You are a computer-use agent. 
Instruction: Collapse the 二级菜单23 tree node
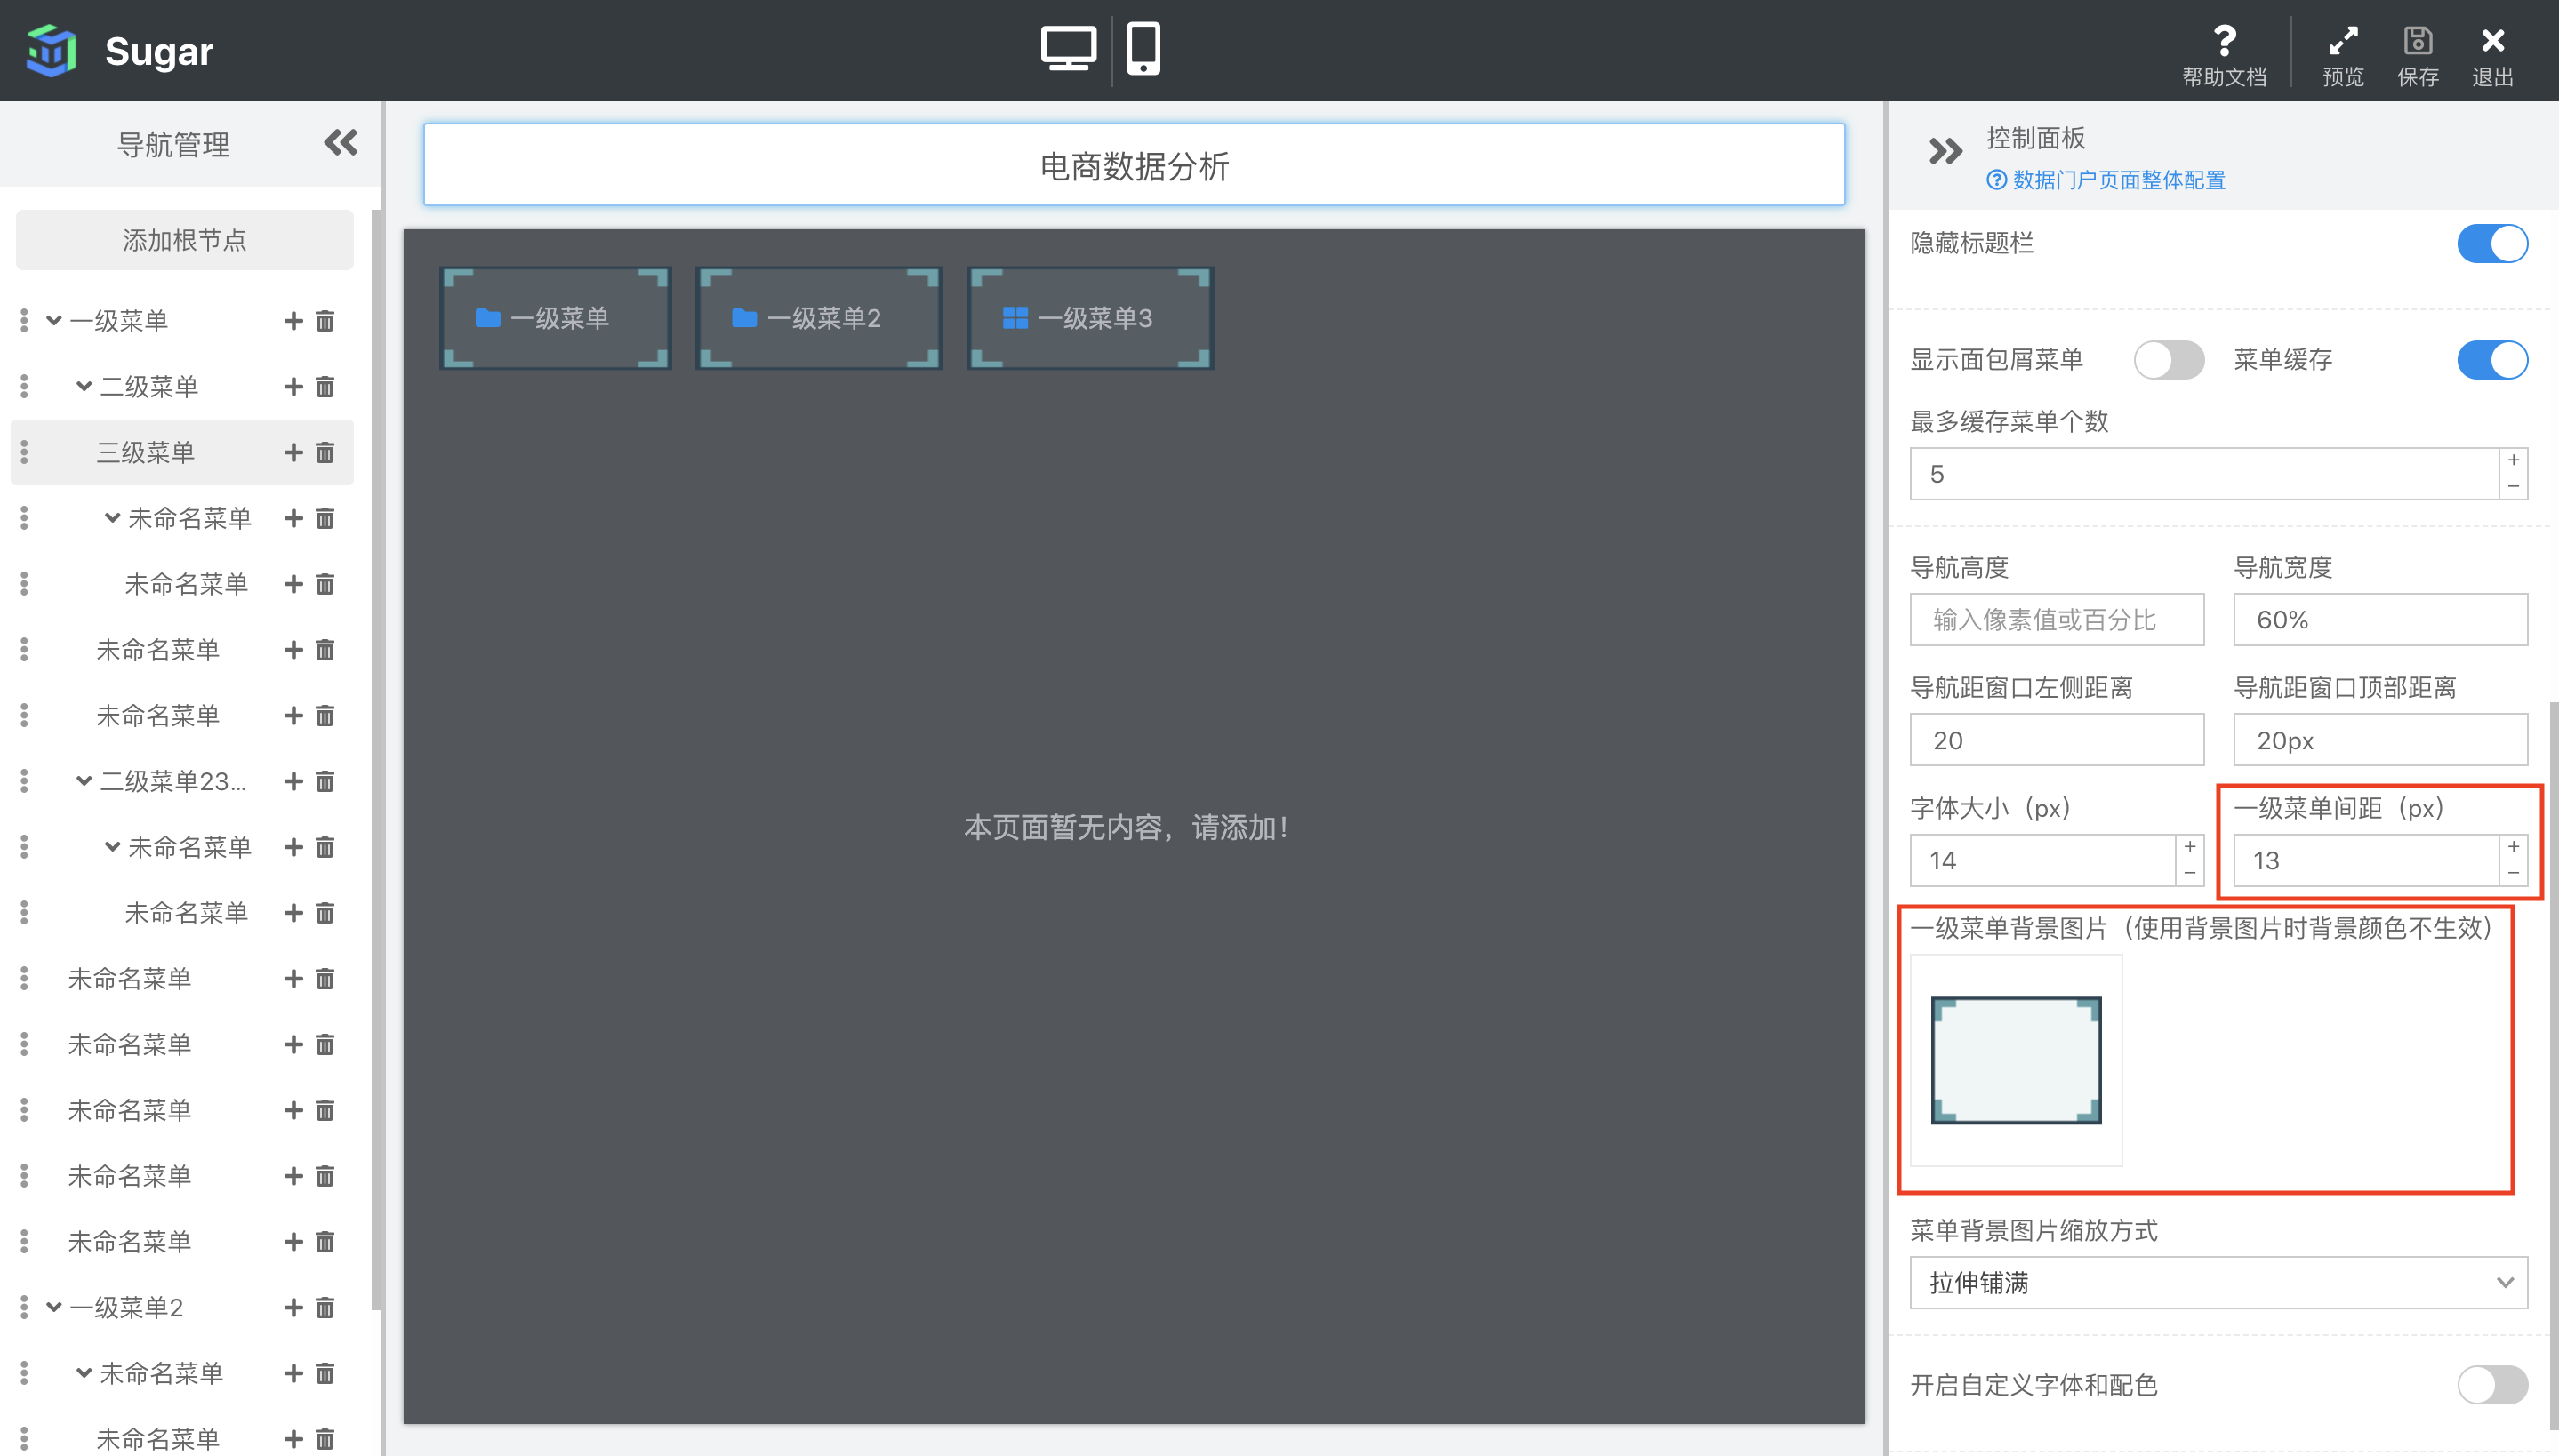[x=84, y=781]
